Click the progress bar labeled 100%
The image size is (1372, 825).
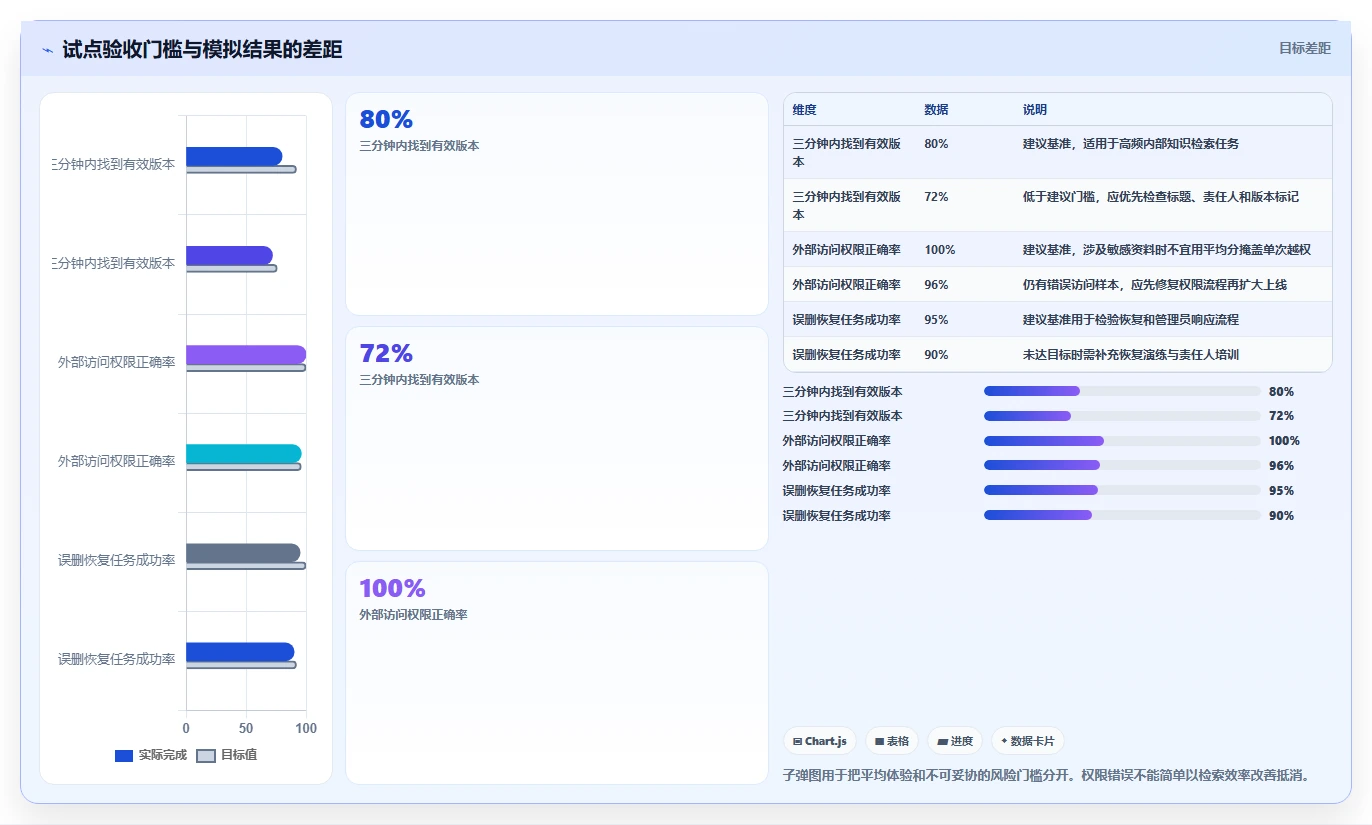1122,441
